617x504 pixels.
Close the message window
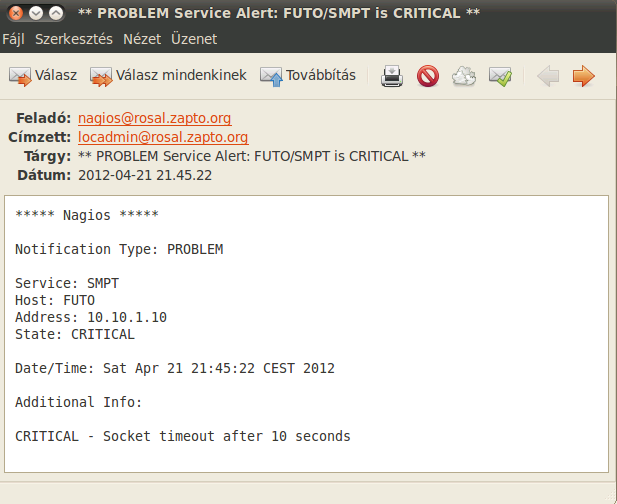(16, 13)
